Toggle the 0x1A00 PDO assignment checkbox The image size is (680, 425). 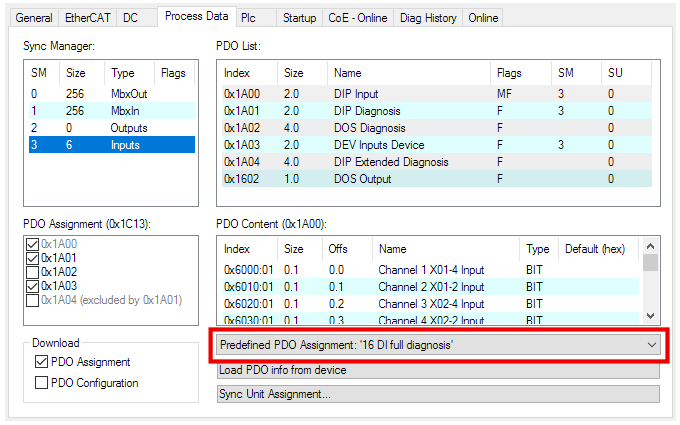[33, 244]
